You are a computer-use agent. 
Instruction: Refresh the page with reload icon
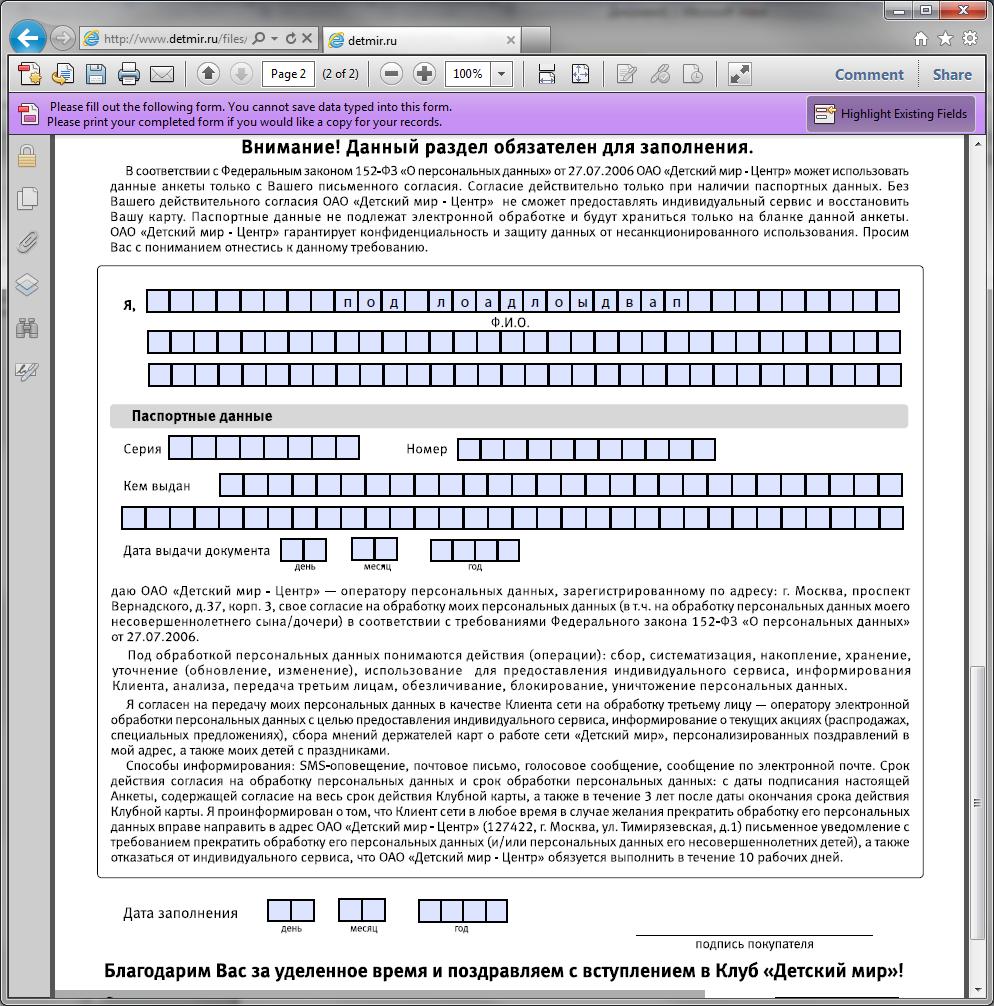point(291,38)
